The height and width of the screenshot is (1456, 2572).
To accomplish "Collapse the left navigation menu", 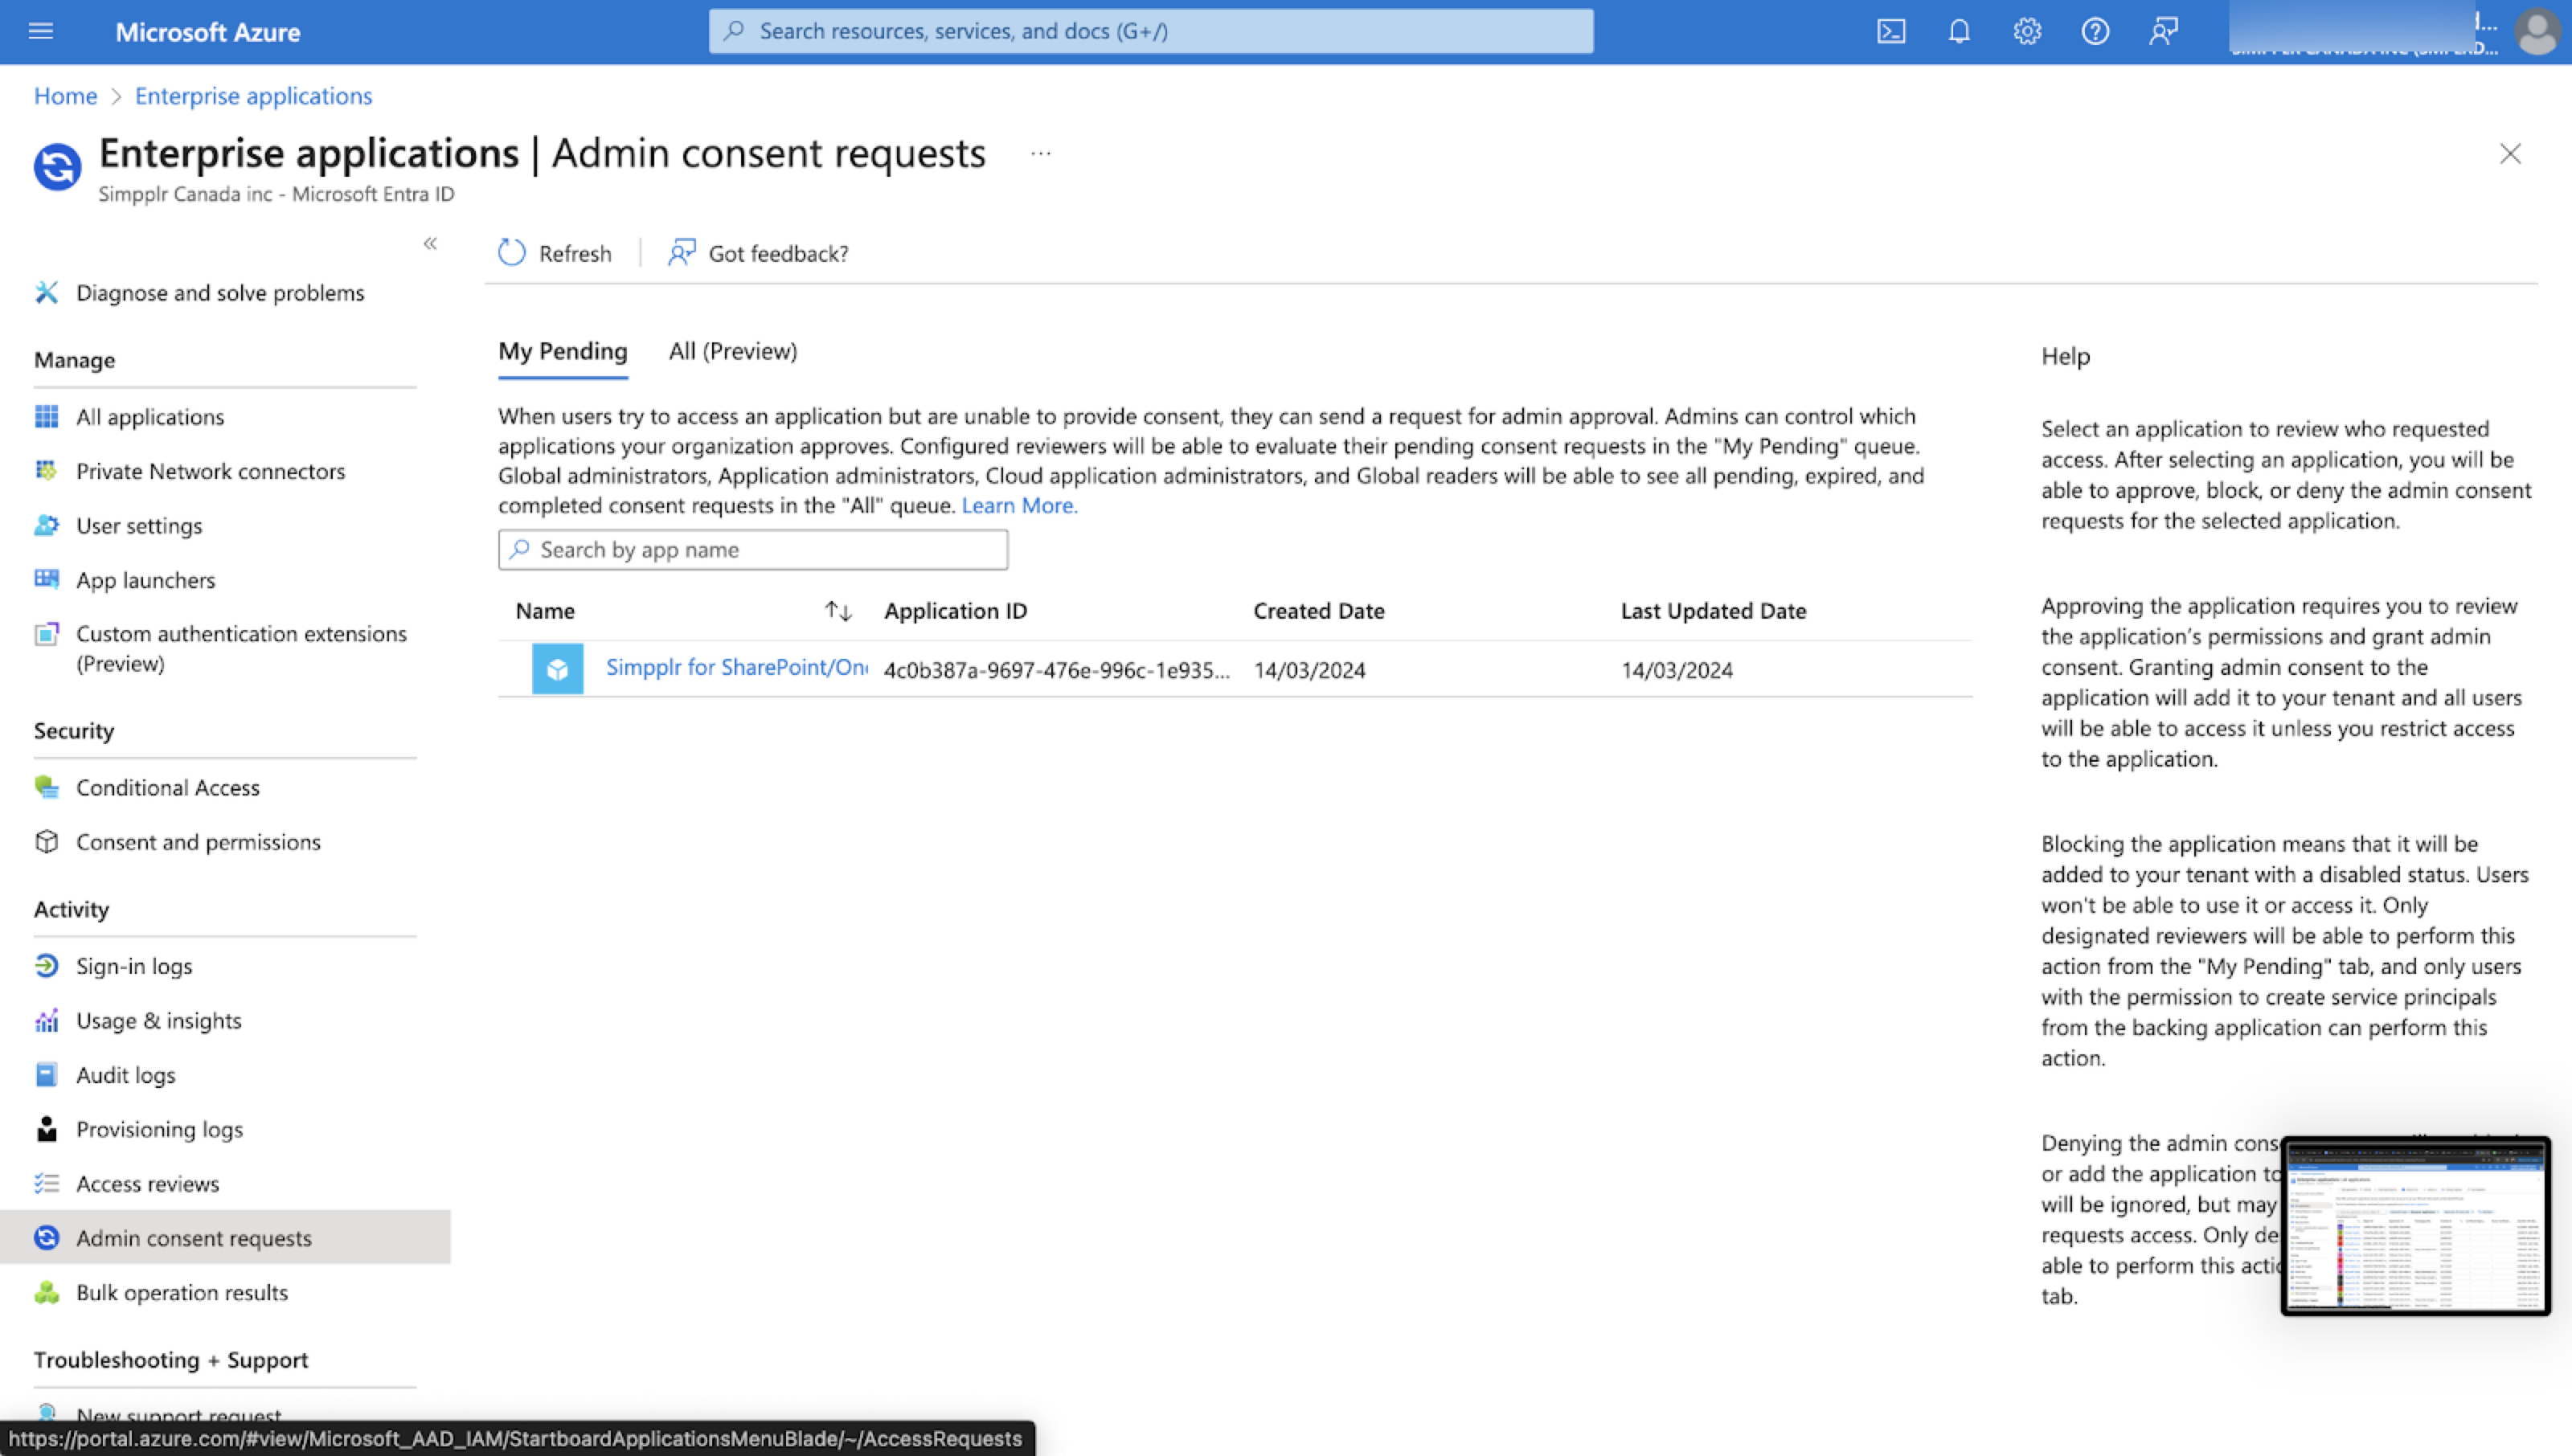I will (x=430, y=243).
